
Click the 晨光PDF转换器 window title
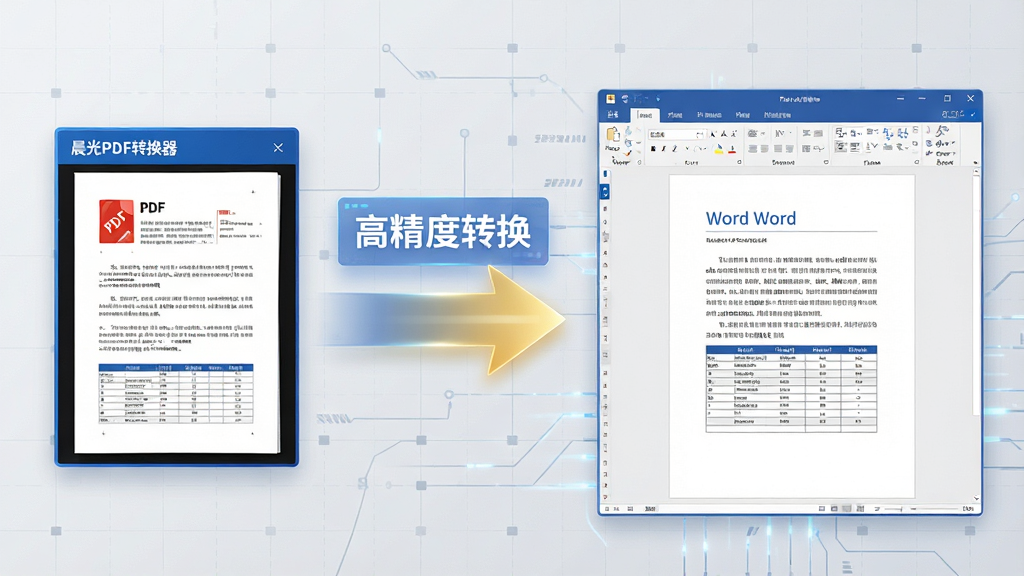124,148
